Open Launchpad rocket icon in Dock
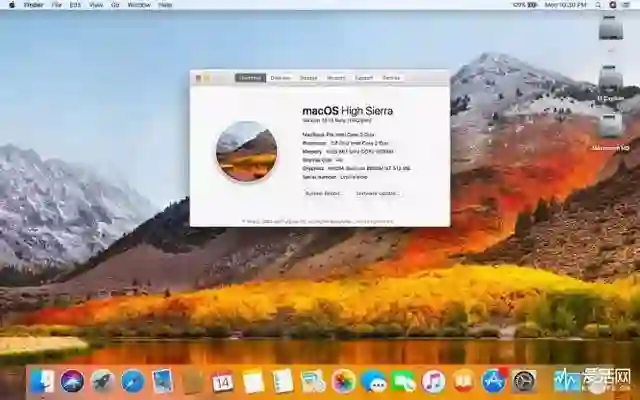The height and width of the screenshot is (400, 640). click(x=102, y=381)
